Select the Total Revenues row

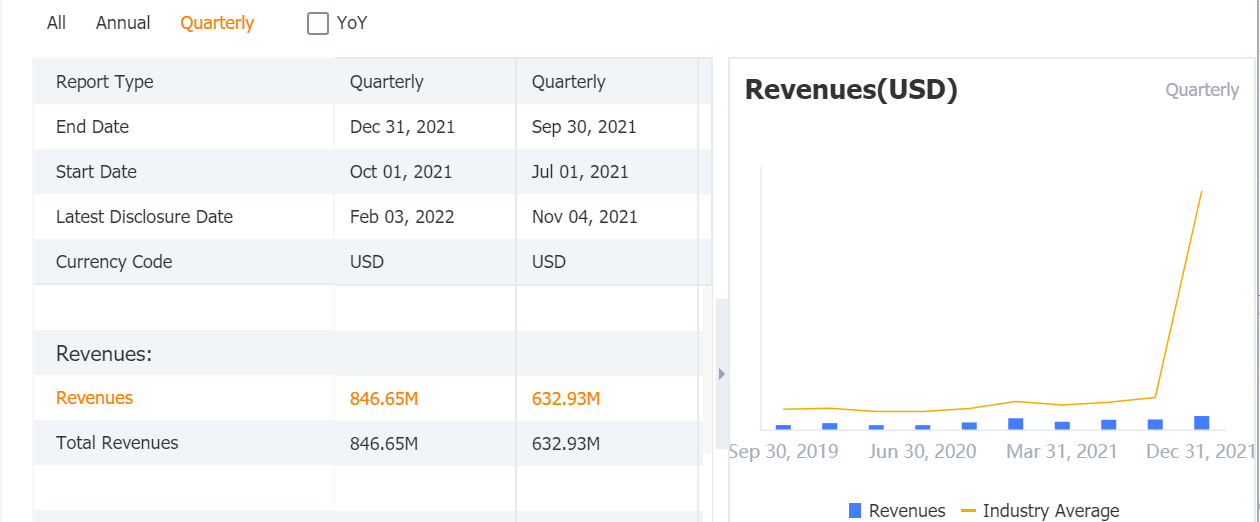[117, 443]
